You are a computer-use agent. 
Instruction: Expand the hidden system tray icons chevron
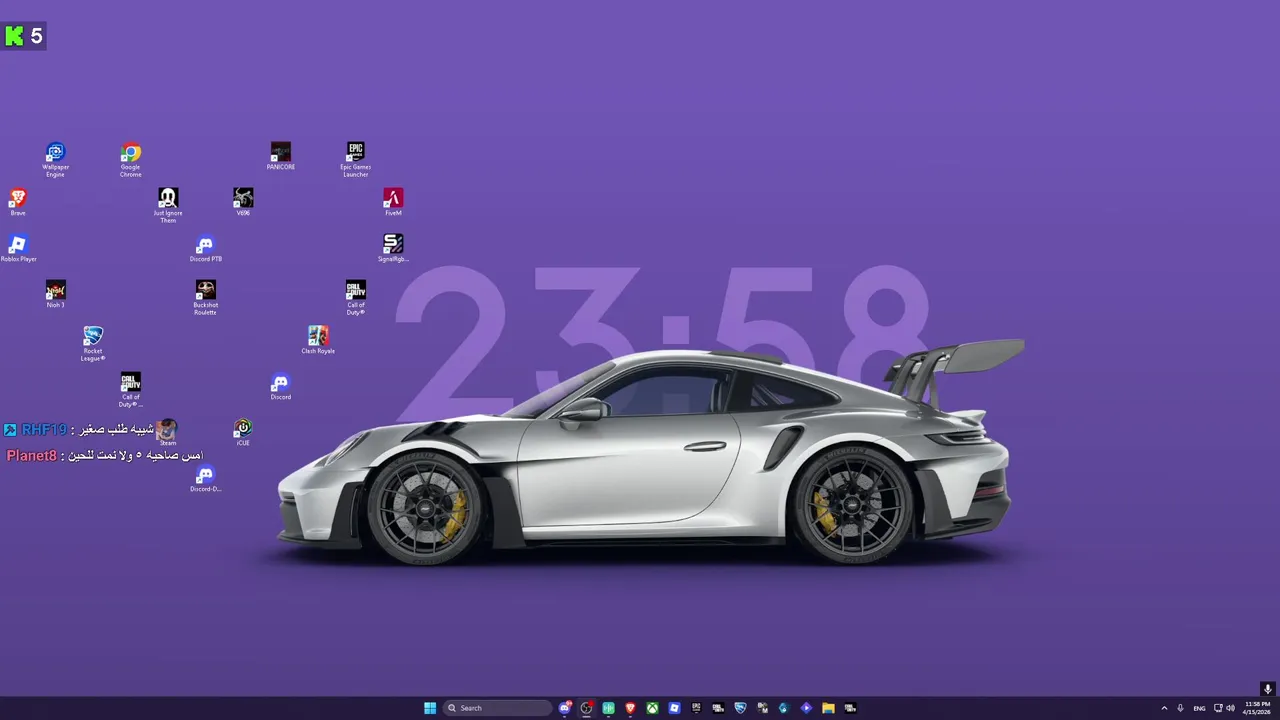(x=1164, y=708)
